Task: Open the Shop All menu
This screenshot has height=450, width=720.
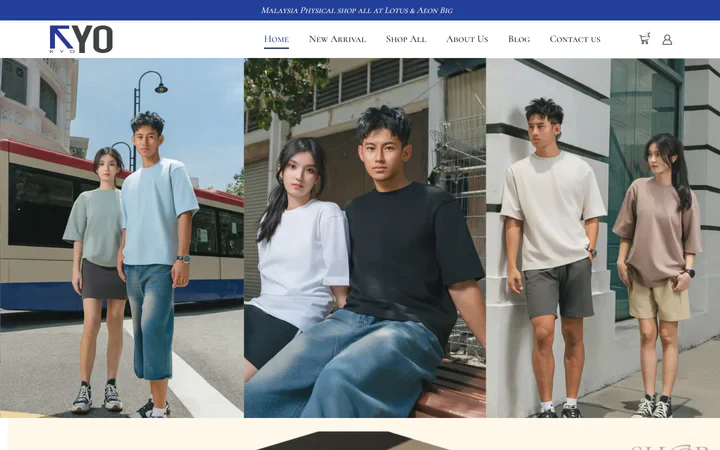Action: click(x=406, y=39)
